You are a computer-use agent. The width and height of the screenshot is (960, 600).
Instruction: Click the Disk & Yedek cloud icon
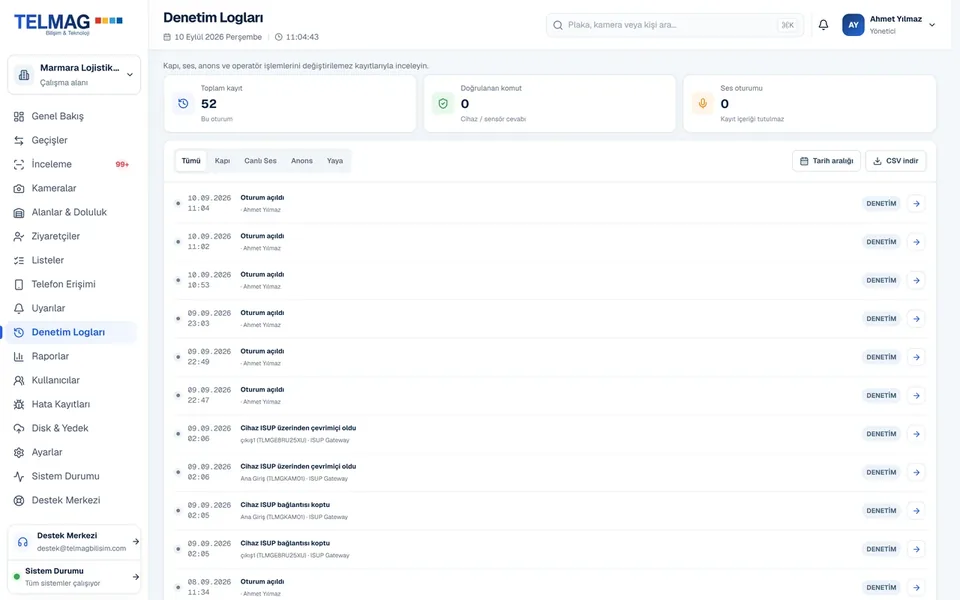(19, 429)
